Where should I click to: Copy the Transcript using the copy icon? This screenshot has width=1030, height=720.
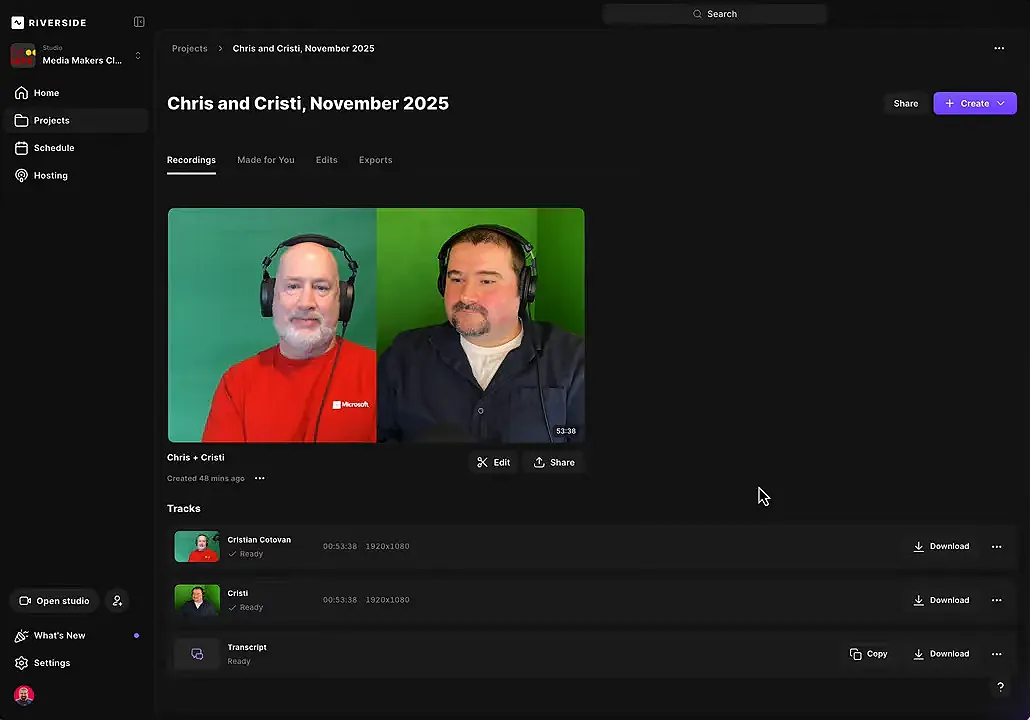click(868, 653)
